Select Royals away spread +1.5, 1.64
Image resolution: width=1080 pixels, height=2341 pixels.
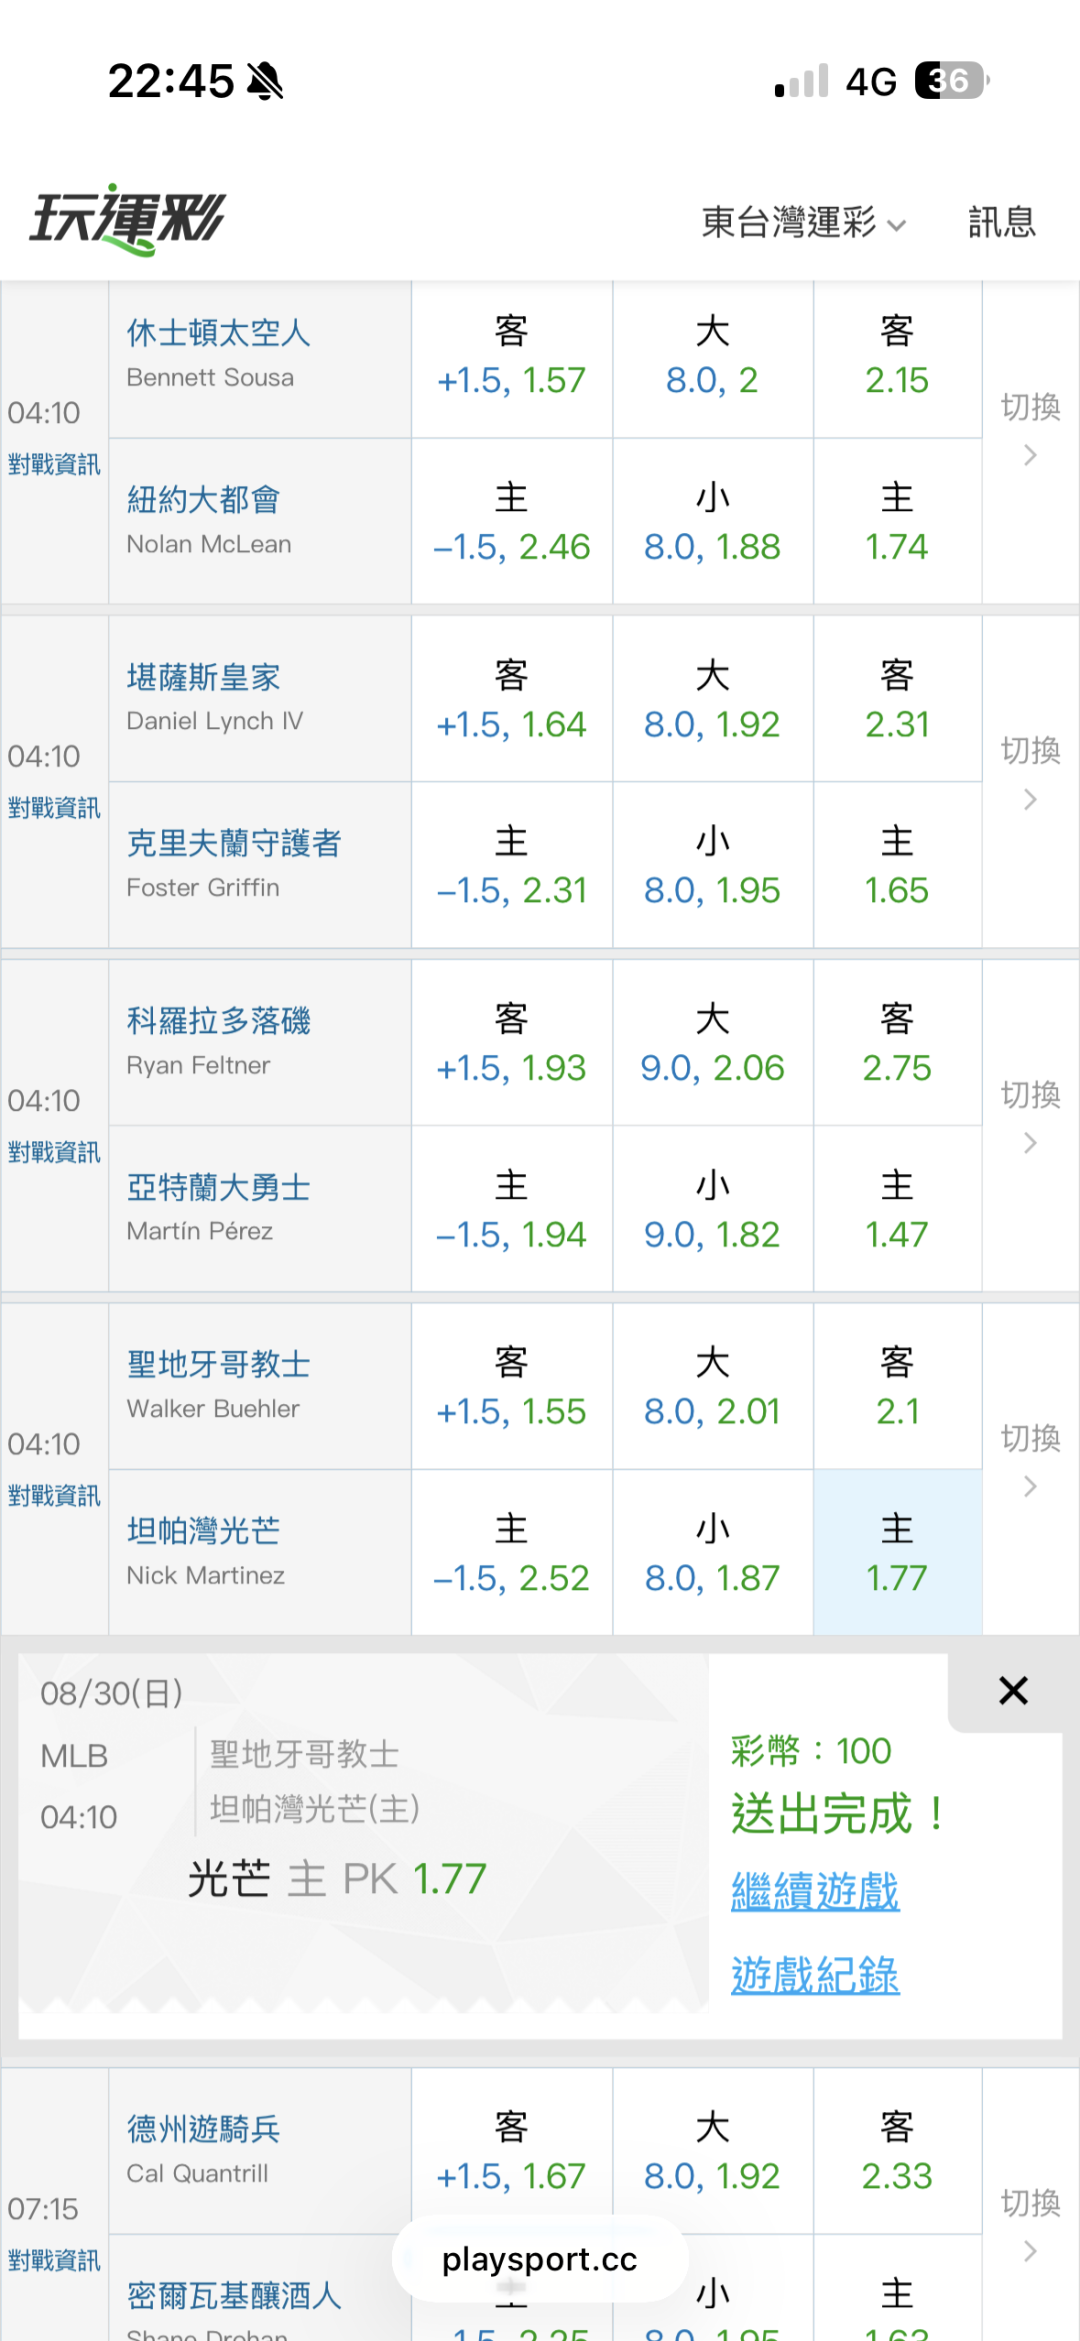(512, 699)
